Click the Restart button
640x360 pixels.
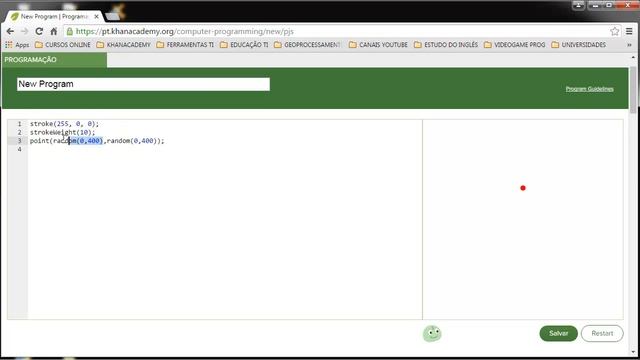(x=602, y=333)
